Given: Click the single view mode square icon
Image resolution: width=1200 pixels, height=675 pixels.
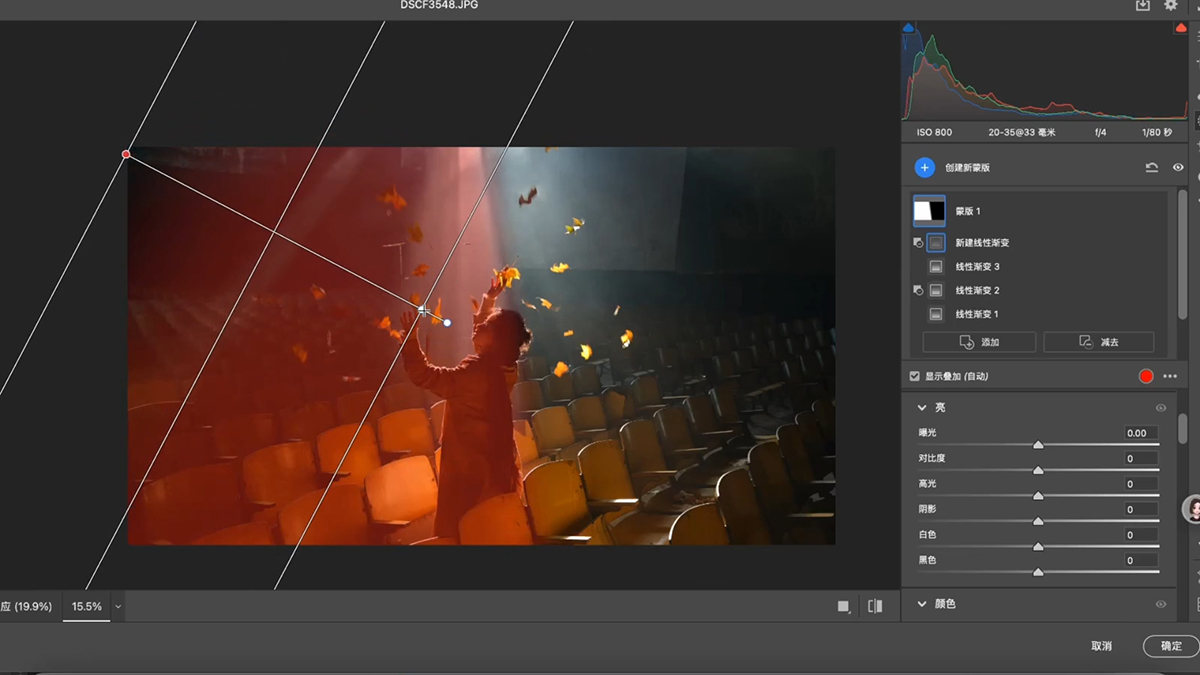Looking at the screenshot, I should 843,606.
